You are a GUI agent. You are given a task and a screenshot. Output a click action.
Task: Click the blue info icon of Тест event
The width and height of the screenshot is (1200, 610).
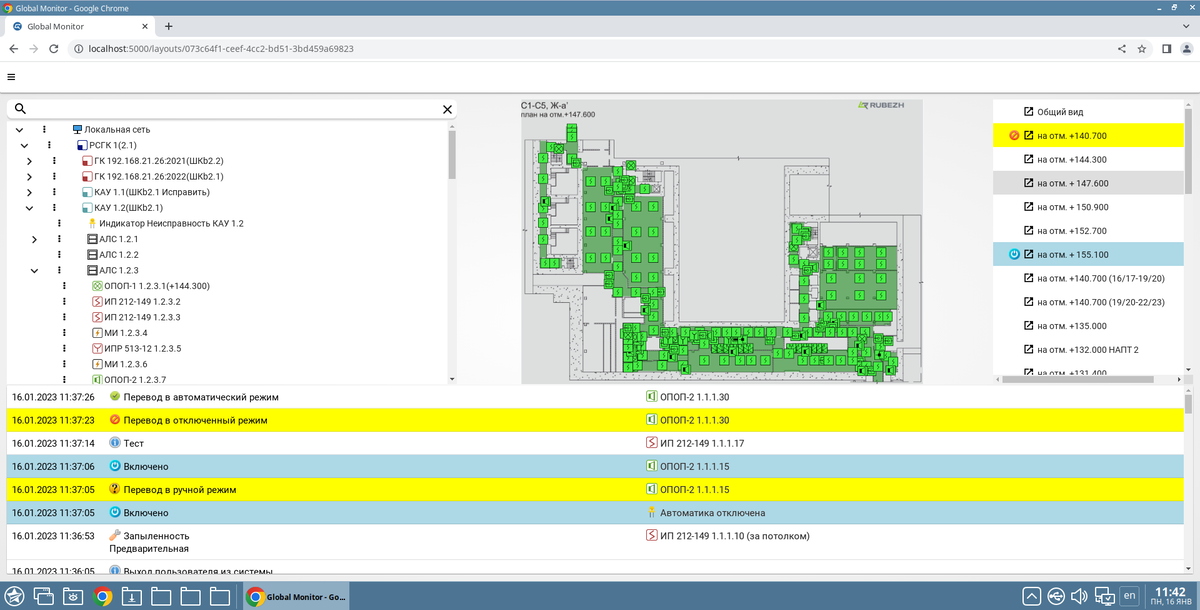114,443
